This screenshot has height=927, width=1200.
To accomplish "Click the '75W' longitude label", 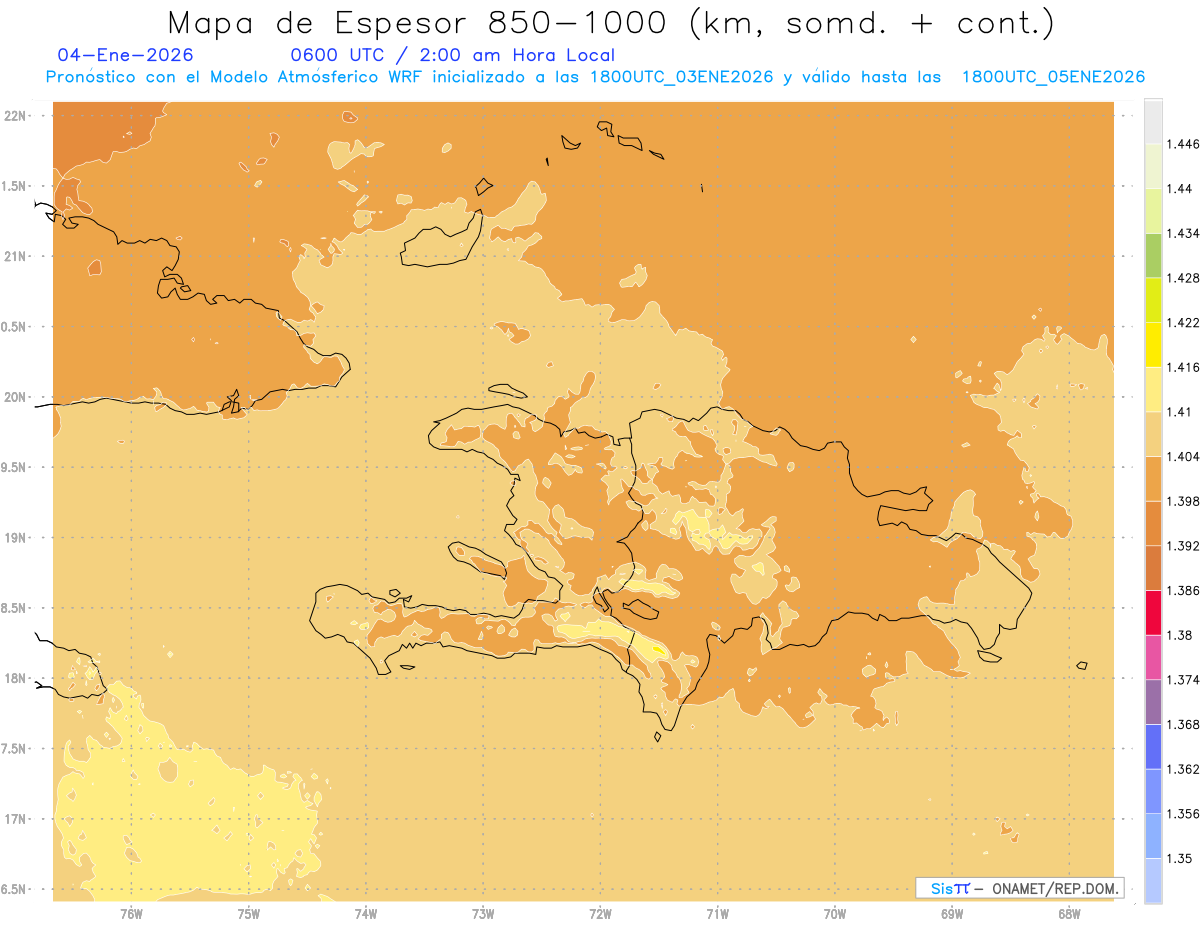I will pyautogui.click(x=249, y=914).
